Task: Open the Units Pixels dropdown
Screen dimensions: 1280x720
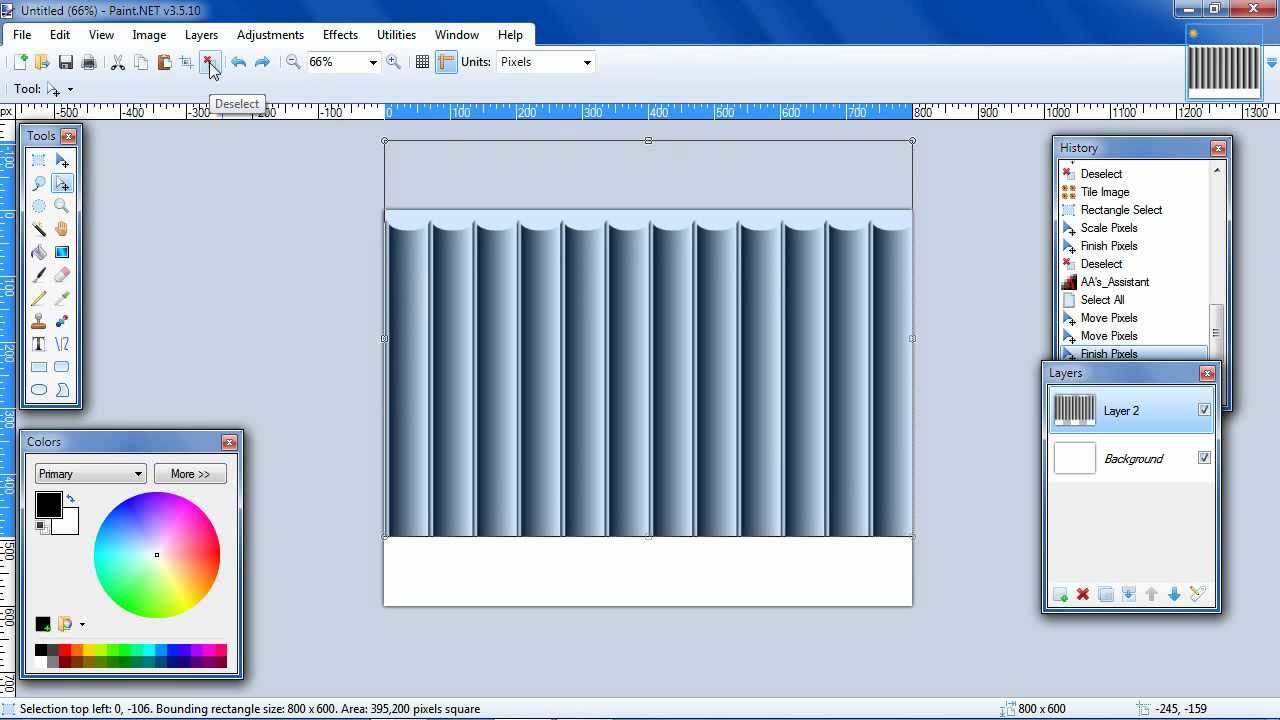Action: (x=587, y=62)
